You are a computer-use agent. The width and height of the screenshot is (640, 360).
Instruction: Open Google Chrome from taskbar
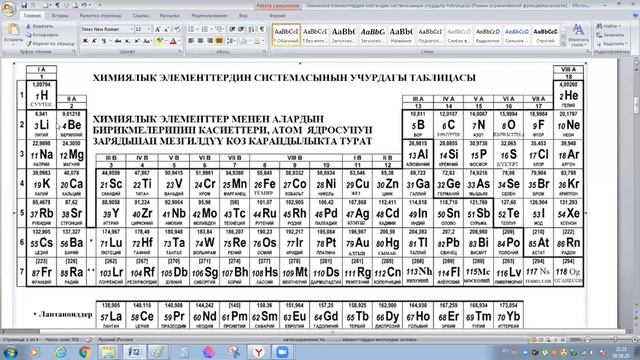click(85, 352)
